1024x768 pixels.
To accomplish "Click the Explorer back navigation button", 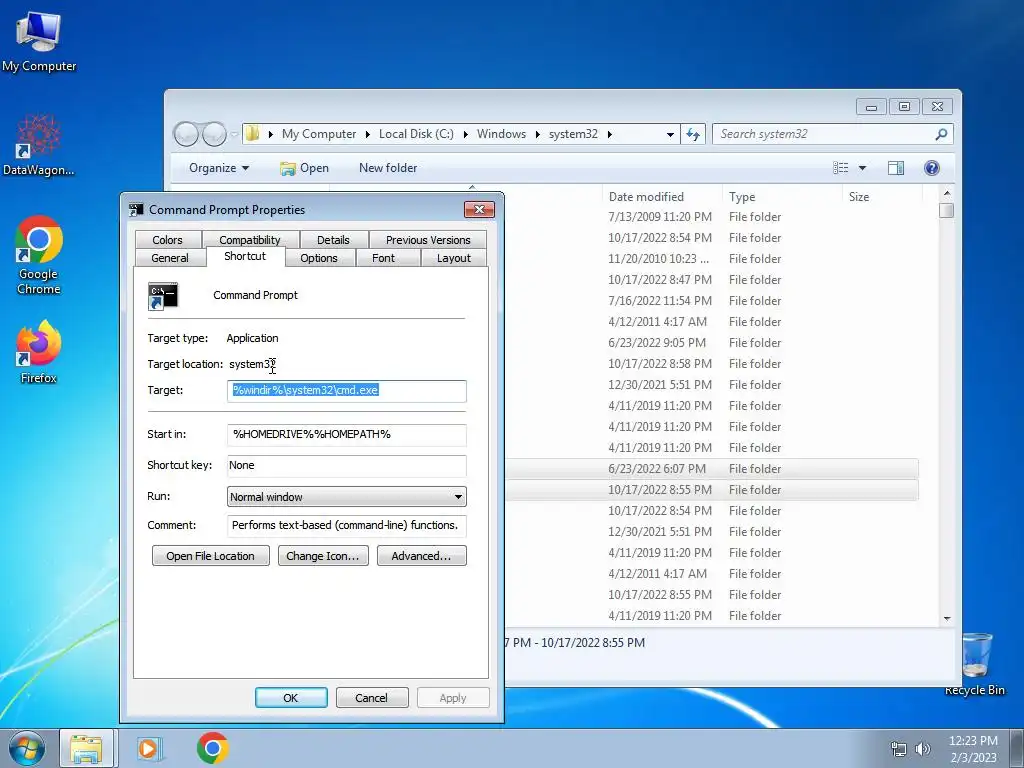I will click(x=186, y=134).
